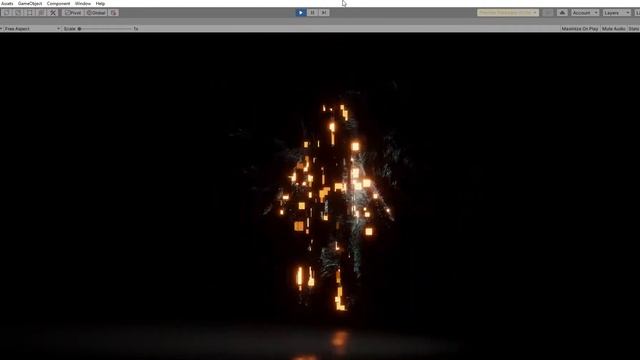
Task: Open the Component menu
Action: (58, 3)
